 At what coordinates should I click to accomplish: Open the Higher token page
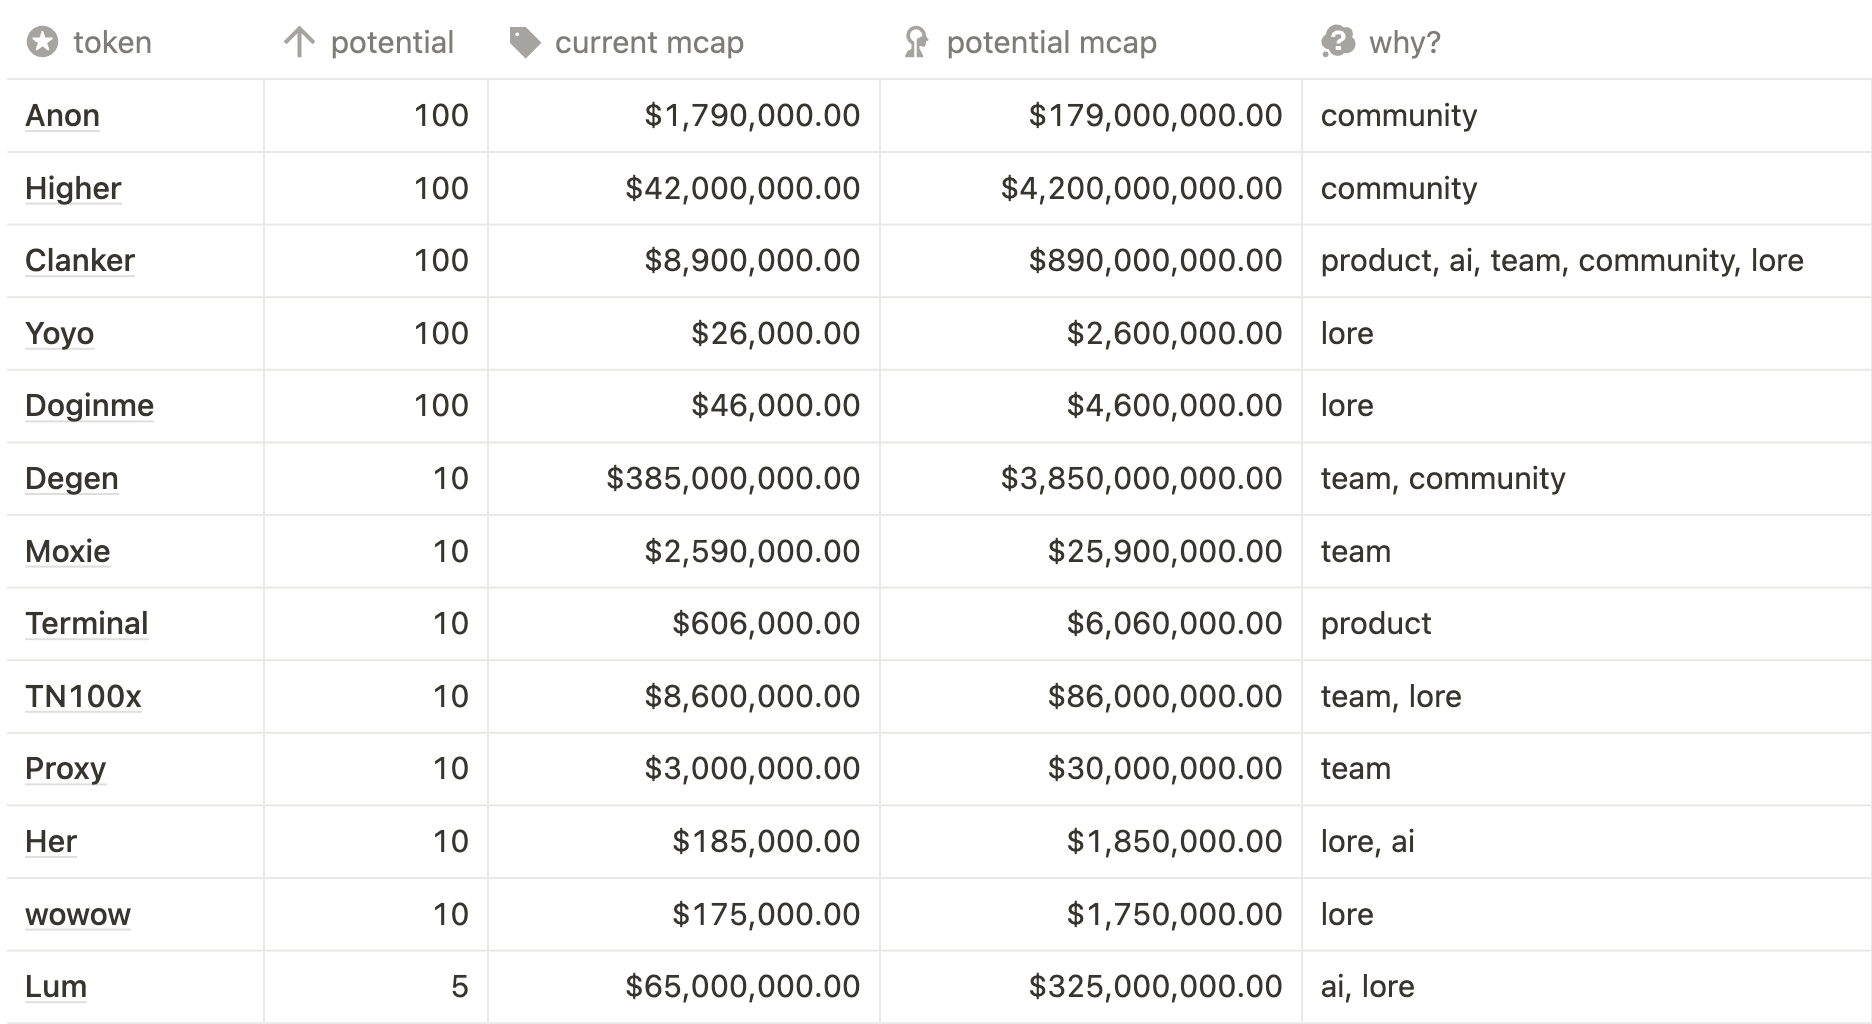tap(73, 189)
